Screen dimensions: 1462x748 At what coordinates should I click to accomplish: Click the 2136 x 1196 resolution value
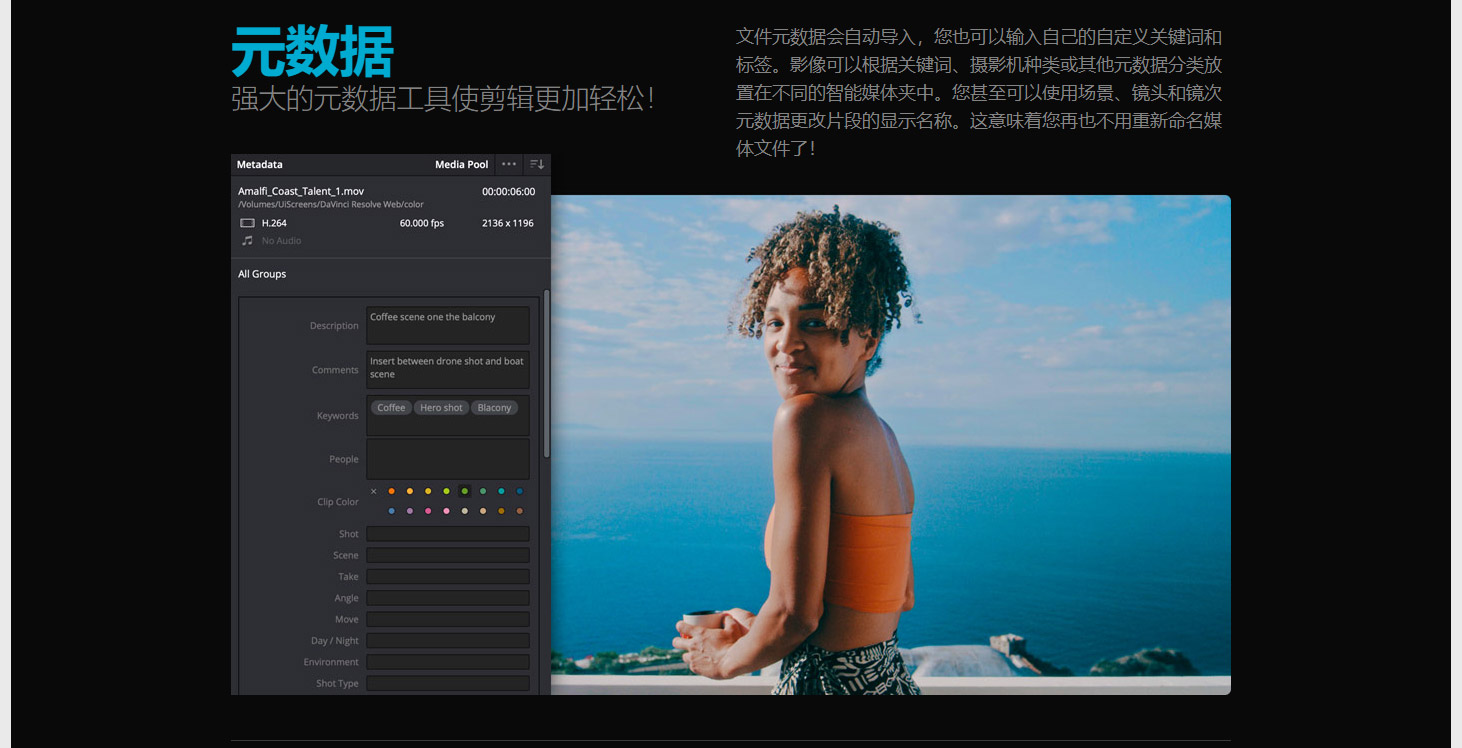pos(508,223)
